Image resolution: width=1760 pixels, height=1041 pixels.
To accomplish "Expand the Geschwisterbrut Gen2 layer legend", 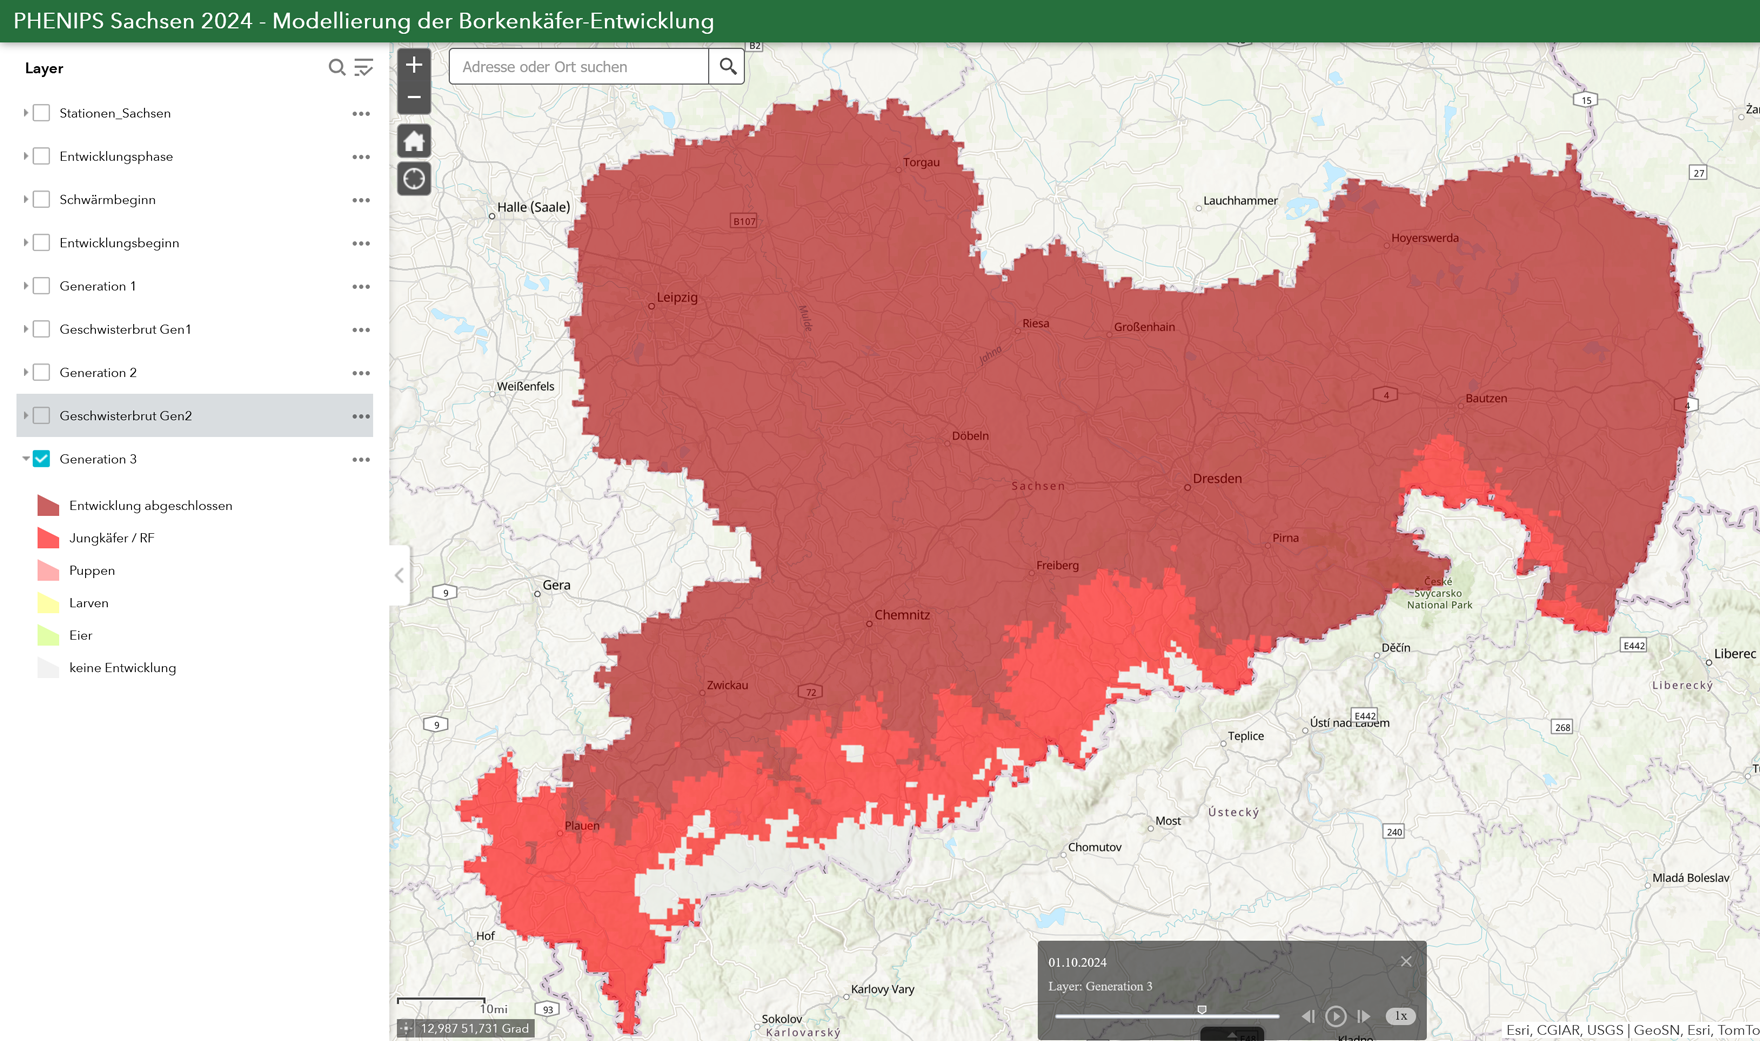I will [x=25, y=415].
